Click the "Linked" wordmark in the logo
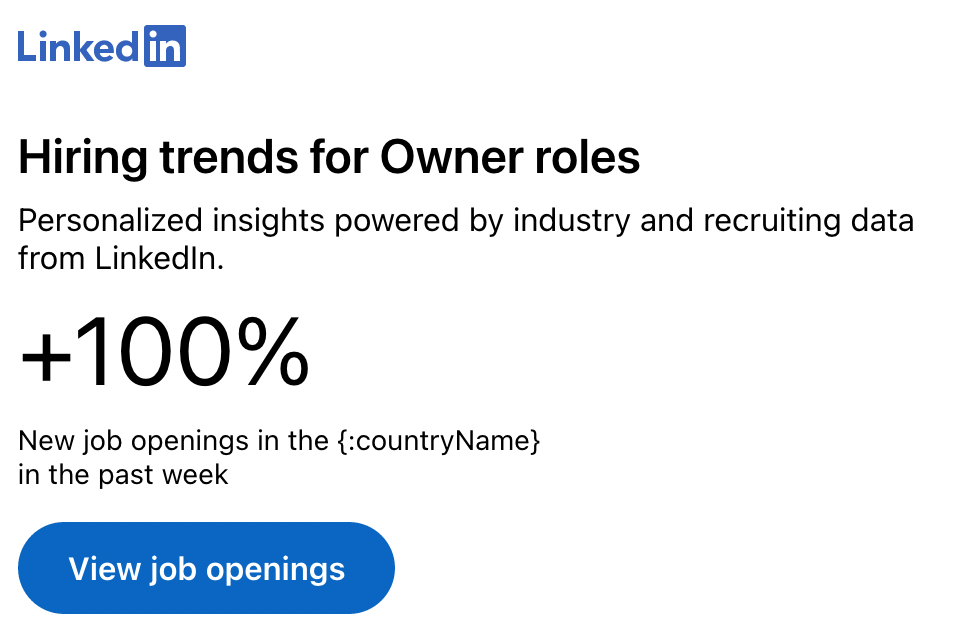This screenshot has height=644, width=972. click(79, 46)
